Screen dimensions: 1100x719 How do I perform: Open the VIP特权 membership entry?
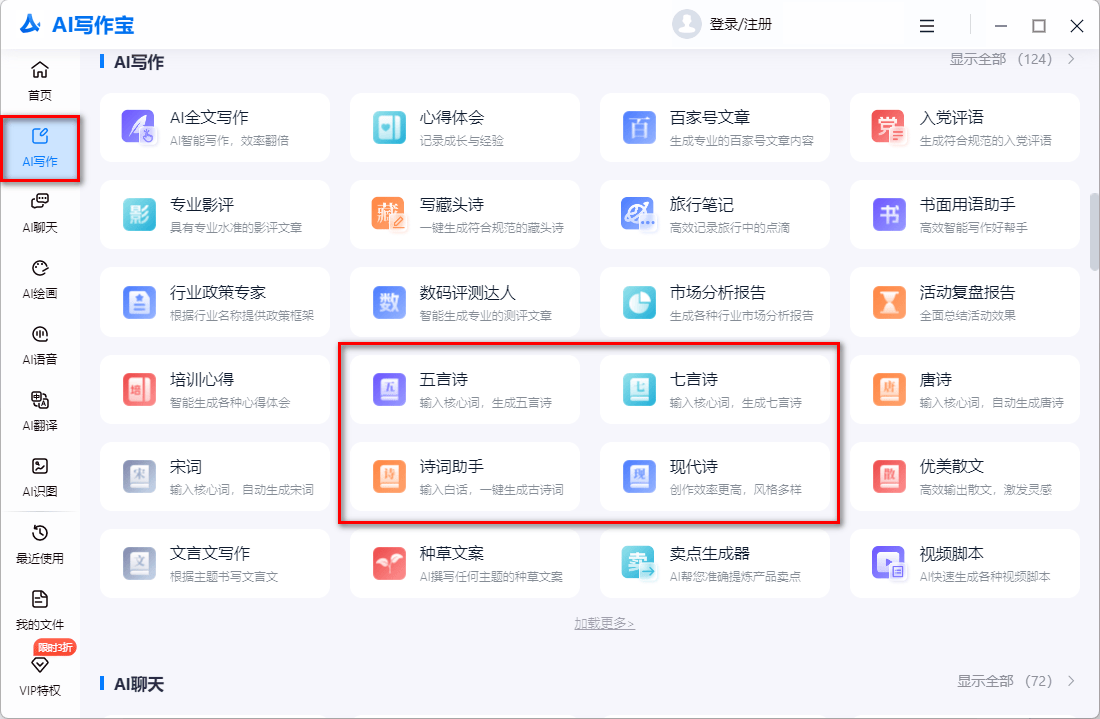tap(40, 675)
